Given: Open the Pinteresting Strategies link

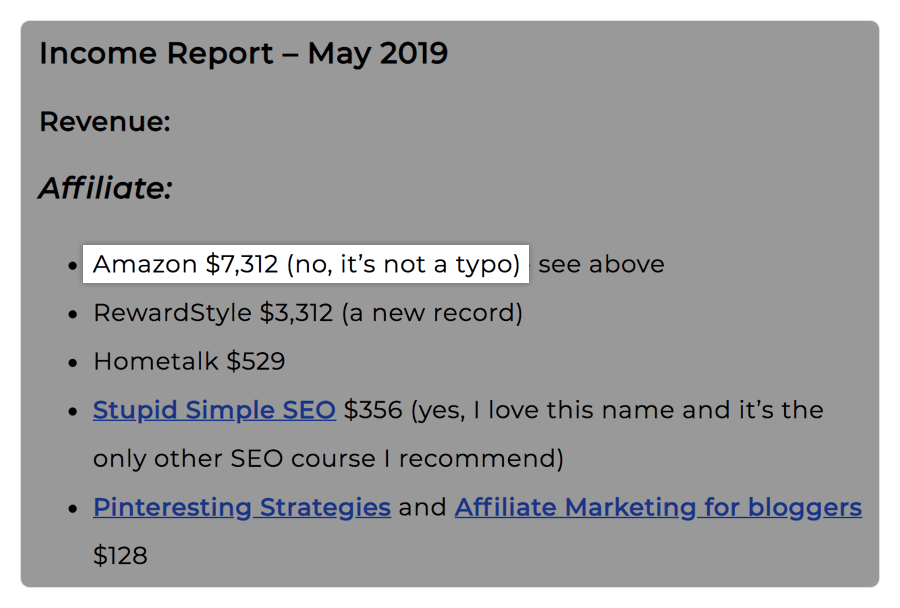Looking at the screenshot, I should 241,507.
